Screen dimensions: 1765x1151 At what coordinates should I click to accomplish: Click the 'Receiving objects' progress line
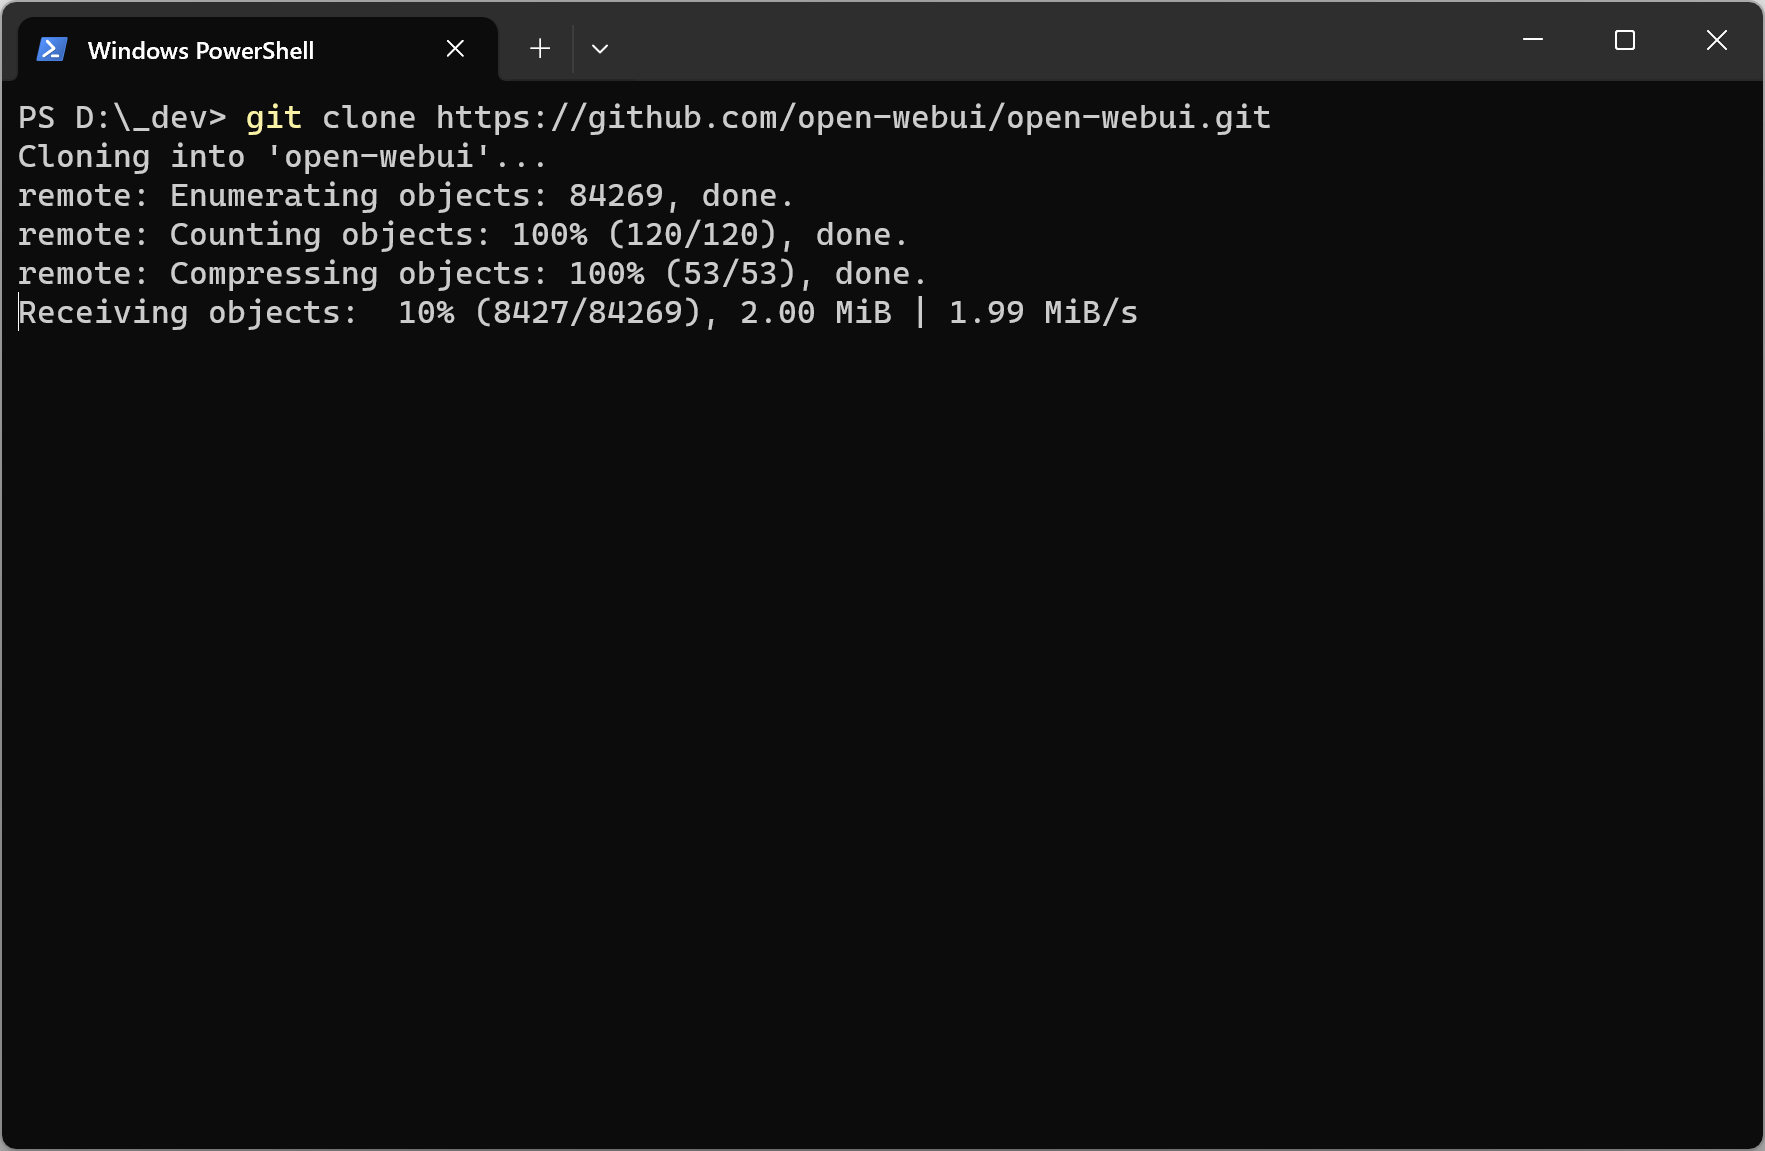tap(578, 313)
